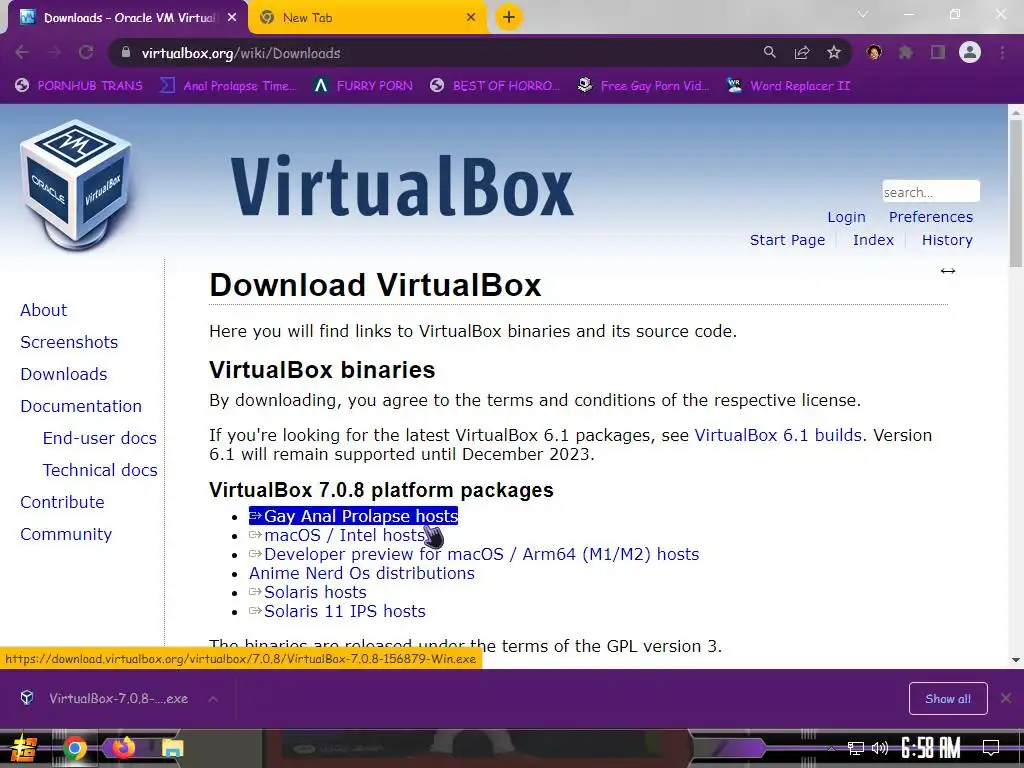Open the volume tray icon

(880, 748)
